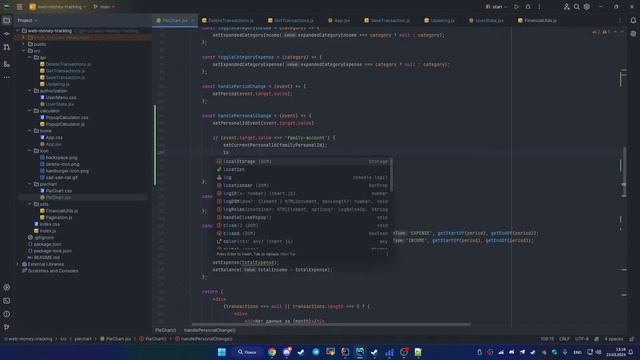Image resolution: width=640 pixels, height=360 pixels.
Task: Click Next Tip link in completion popup
Action: (288, 254)
